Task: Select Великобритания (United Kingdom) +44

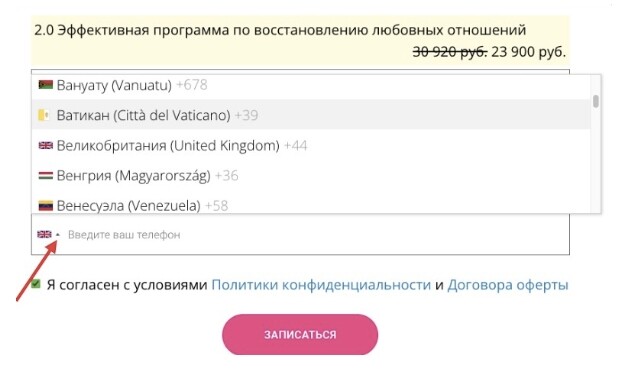Action: (311, 145)
